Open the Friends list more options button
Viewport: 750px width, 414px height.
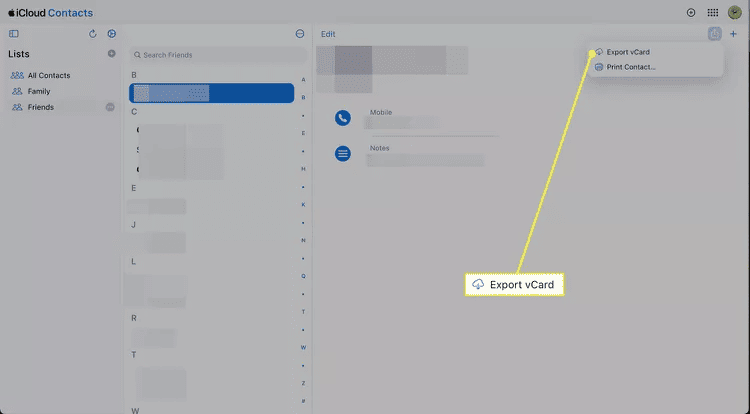click(110, 107)
